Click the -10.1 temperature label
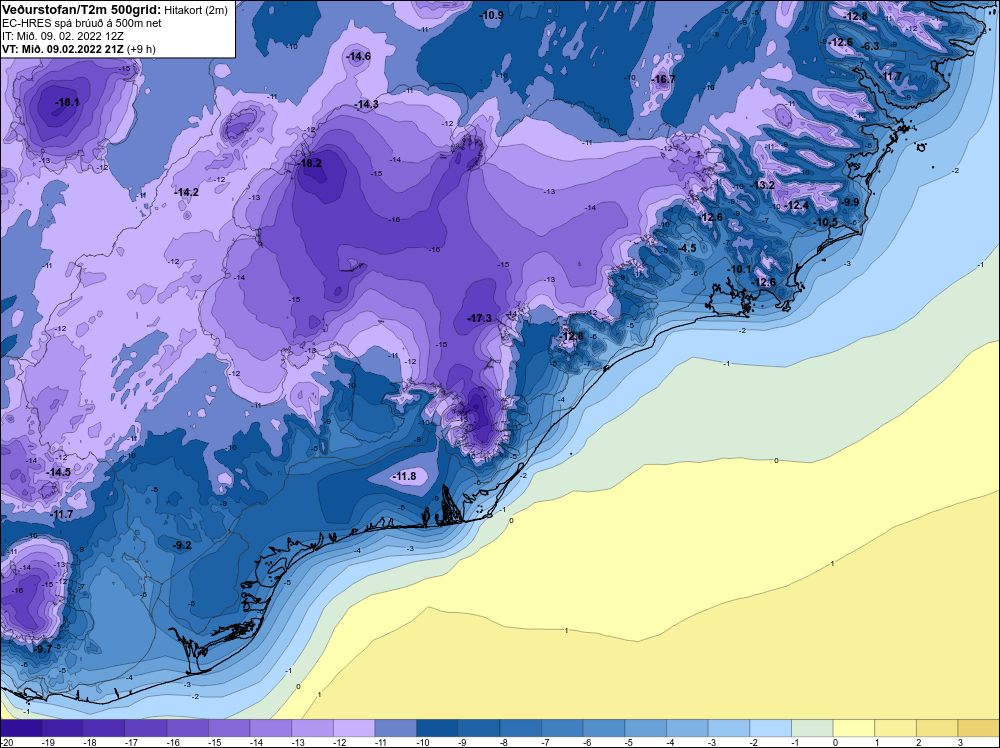Screen dimensions: 1000x748 [740, 269]
